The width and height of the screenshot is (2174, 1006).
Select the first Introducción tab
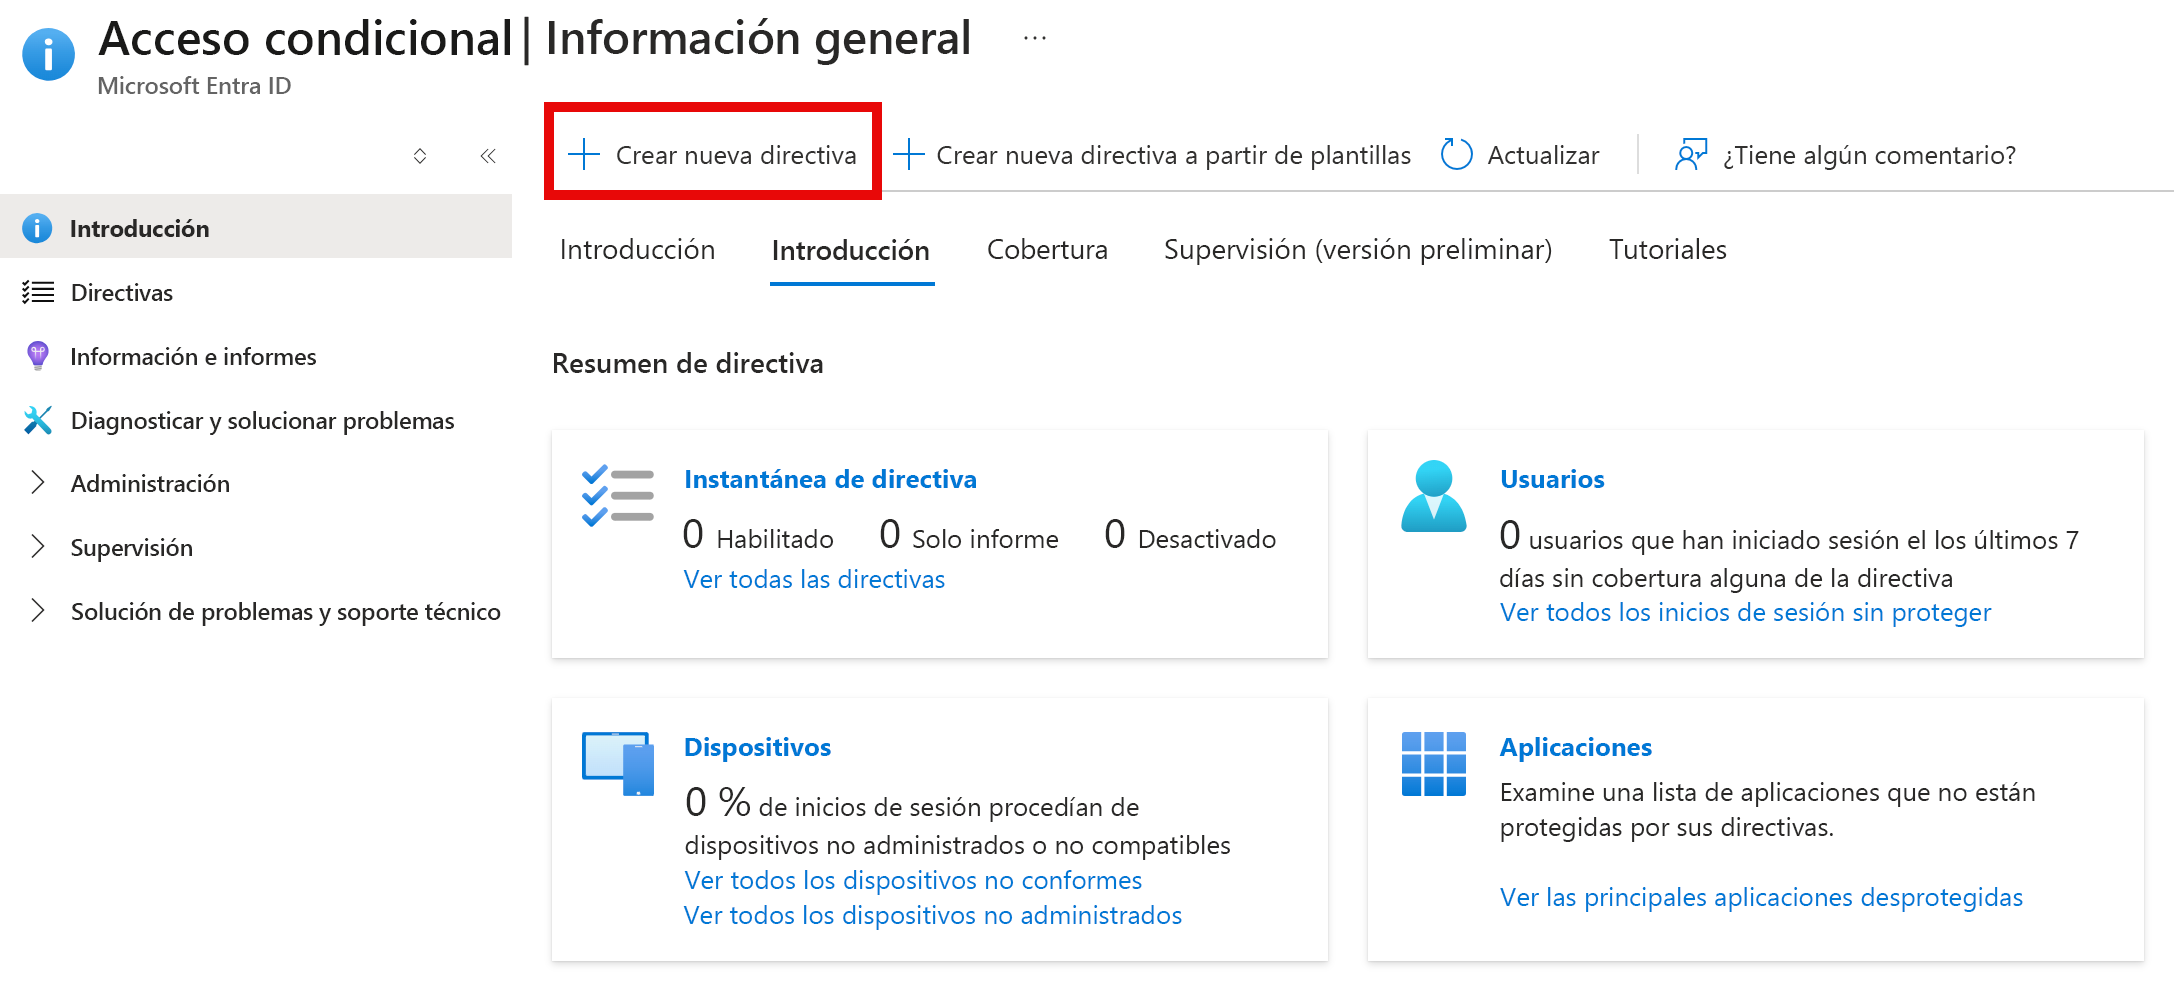637,250
